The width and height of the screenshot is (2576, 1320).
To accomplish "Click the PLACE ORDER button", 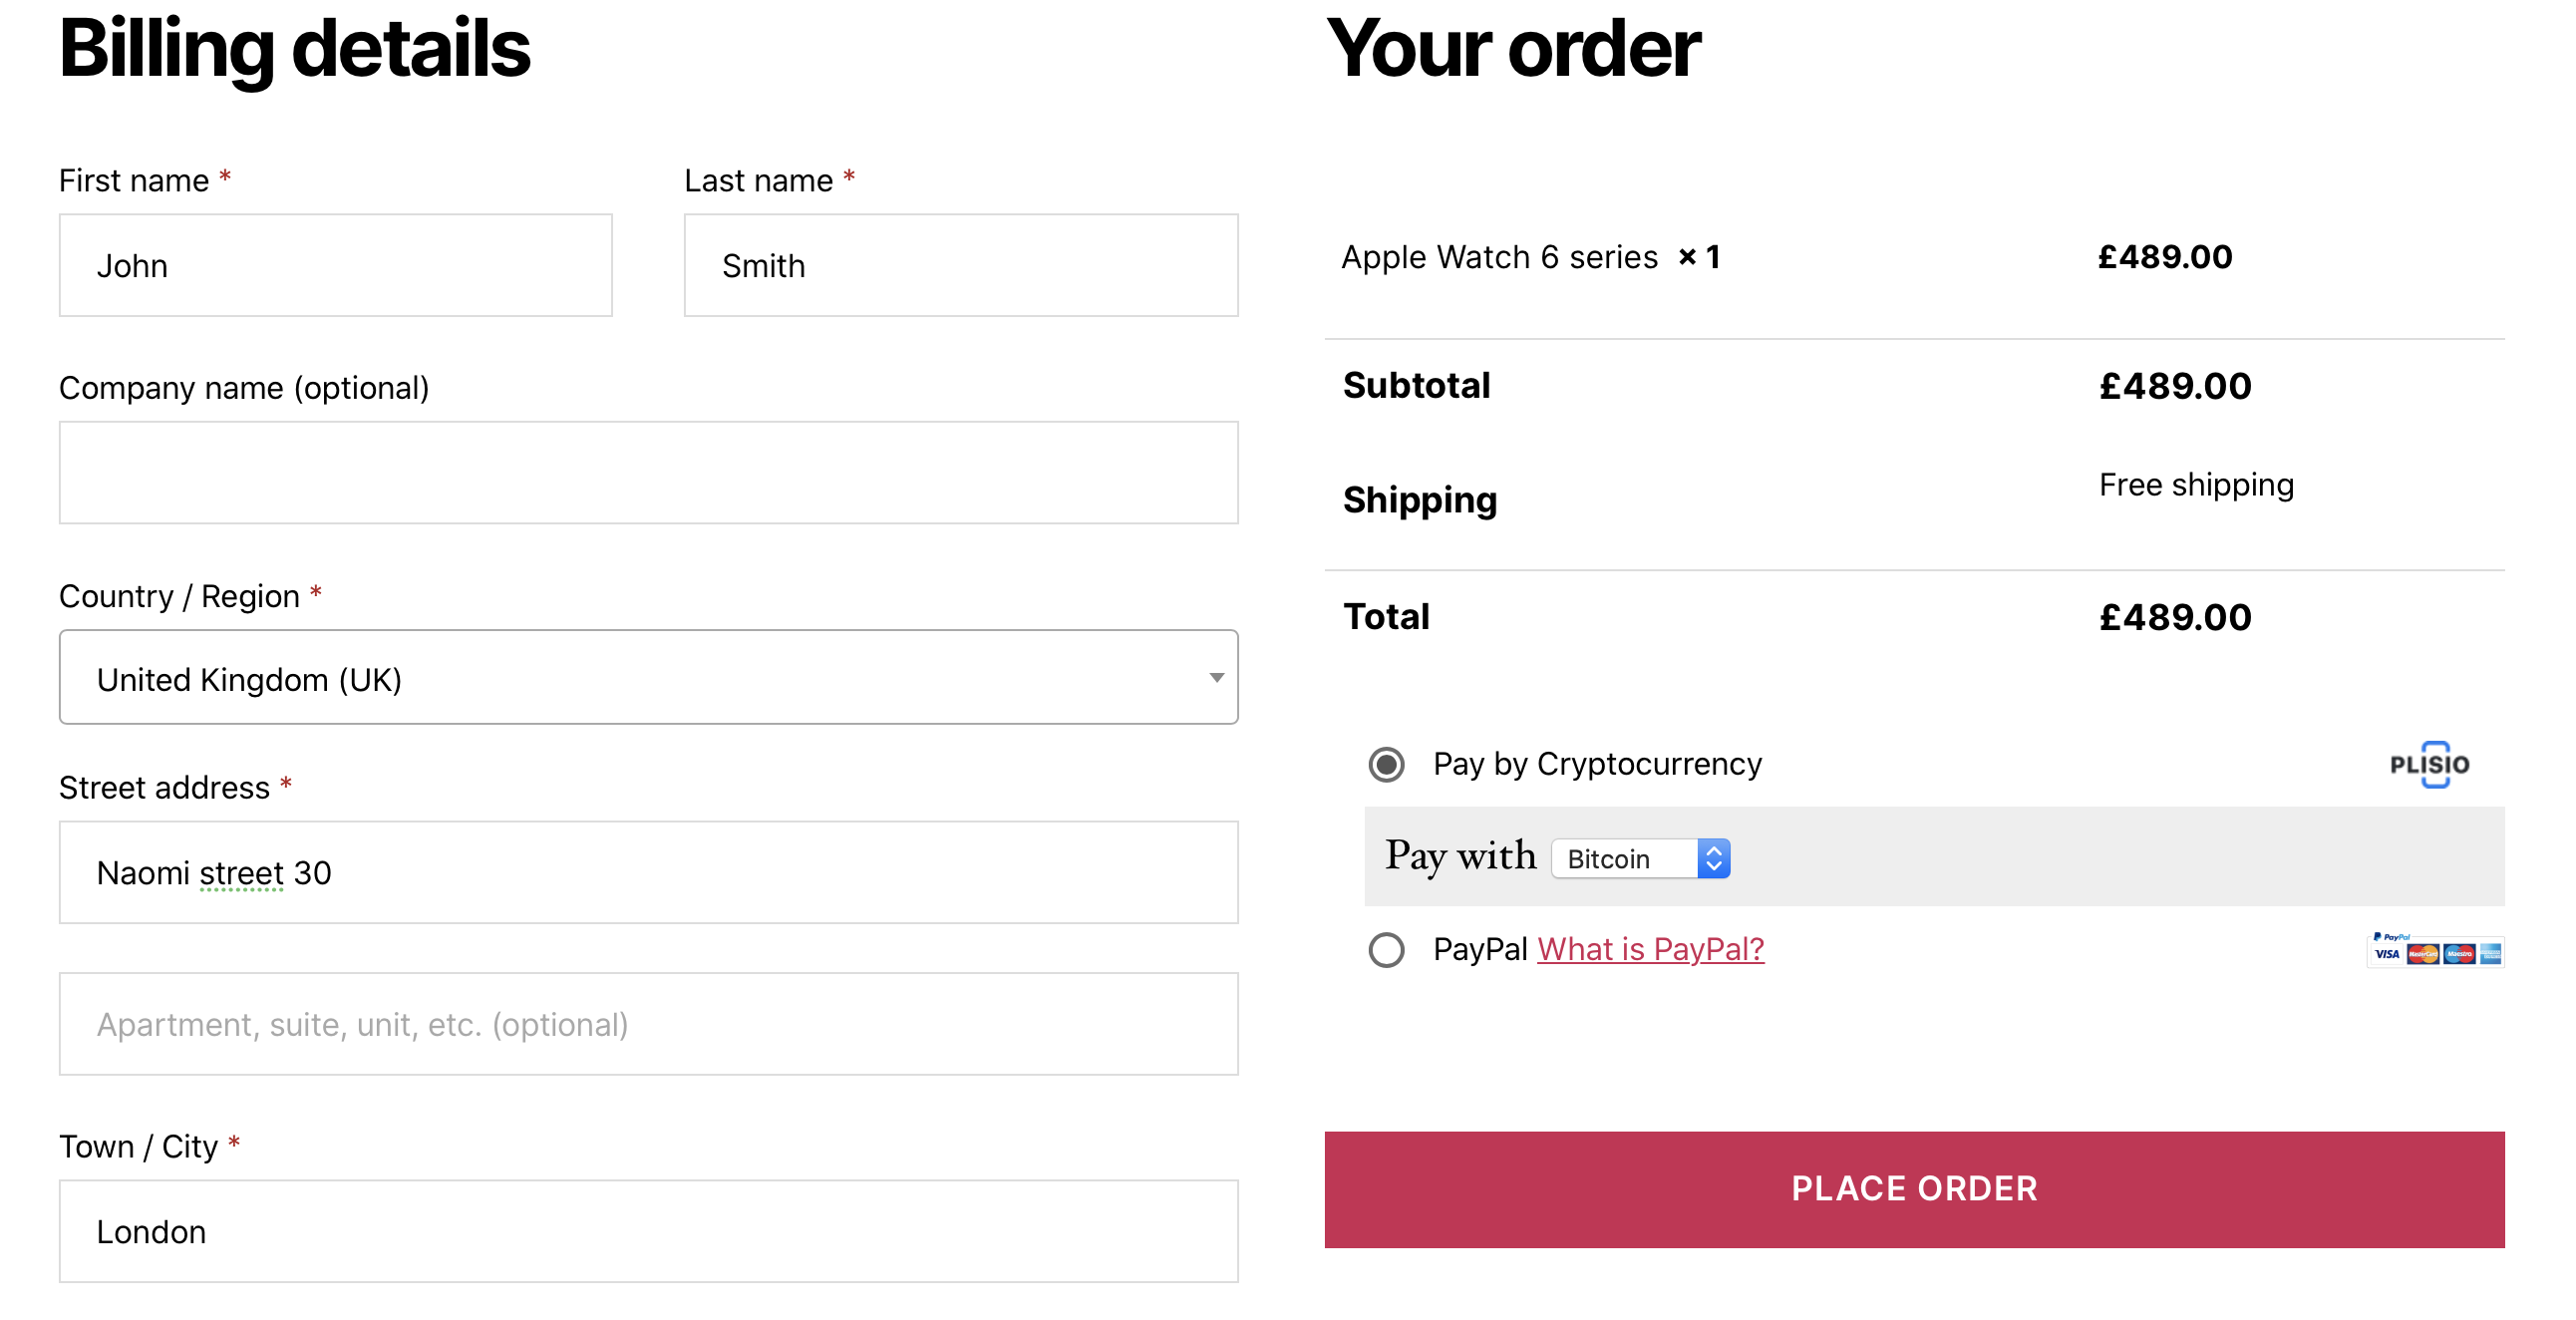I will click(1916, 1190).
